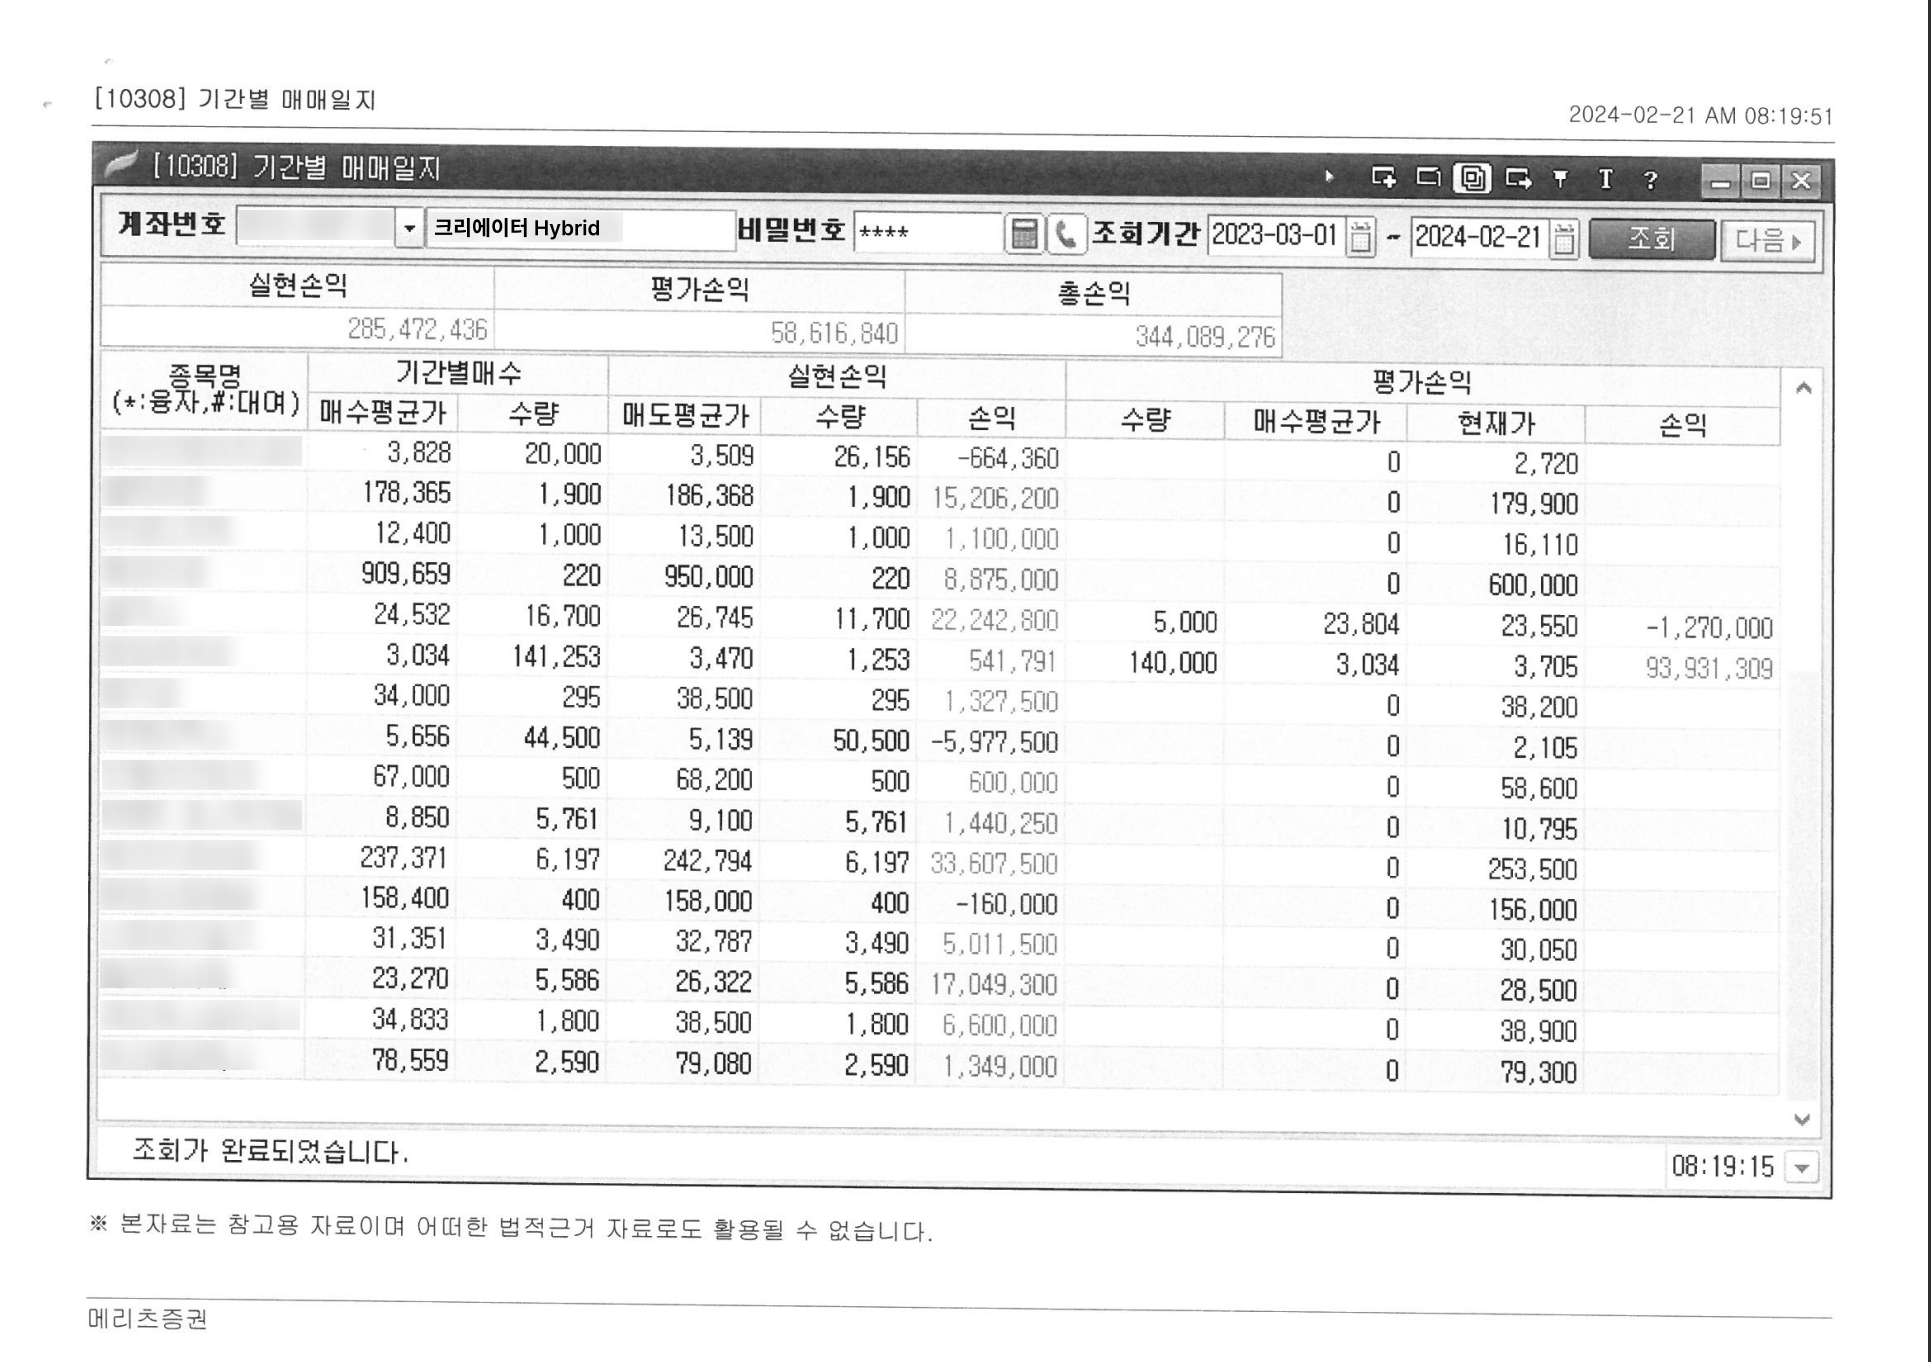Image resolution: width=1931 pixels, height=1362 pixels.
Task: Toggle the overlapping windows copy icon
Action: (1473, 178)
